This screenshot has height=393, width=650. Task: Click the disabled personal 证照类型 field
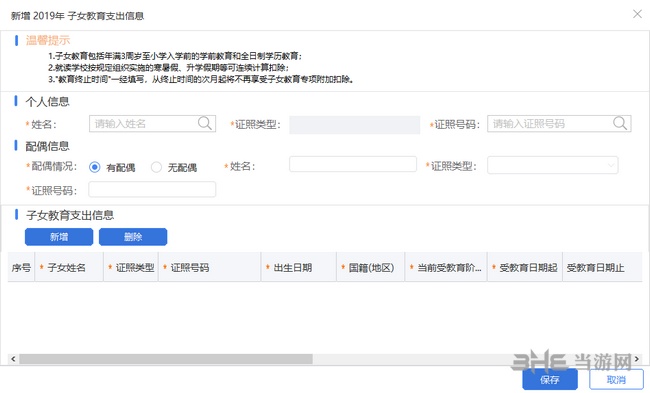pyautogui.click(x=354, y=125)
